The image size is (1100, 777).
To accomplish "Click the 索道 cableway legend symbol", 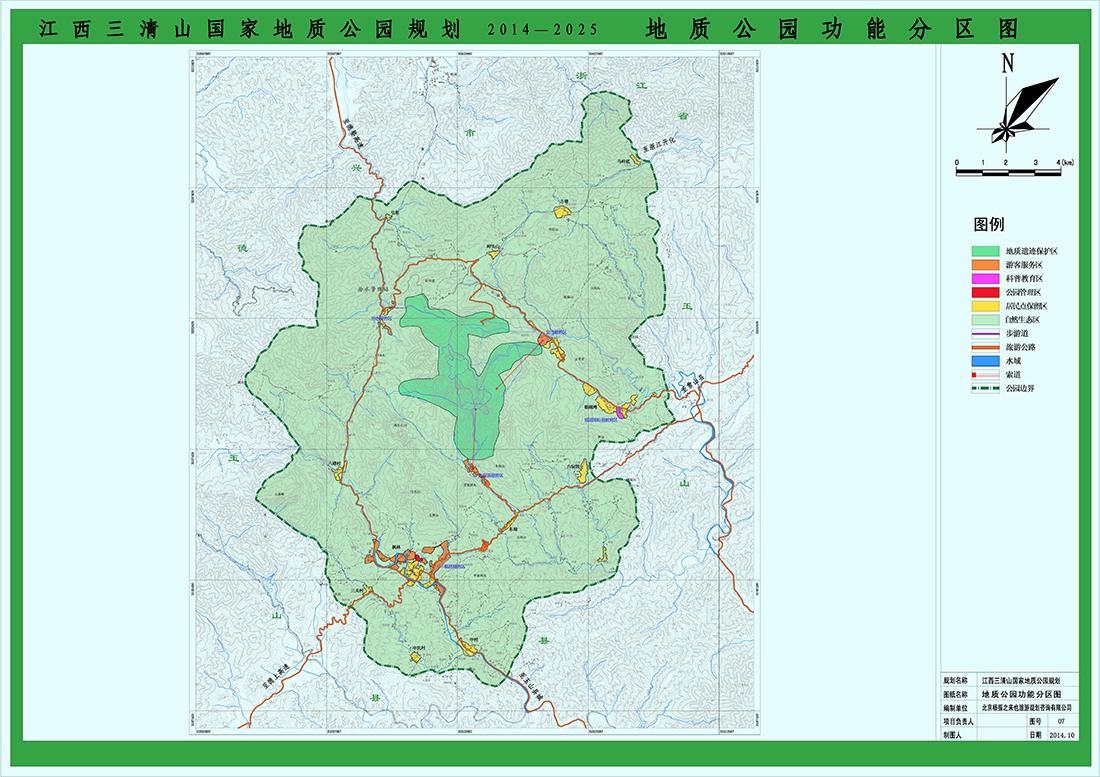I will tap(987, 374).
